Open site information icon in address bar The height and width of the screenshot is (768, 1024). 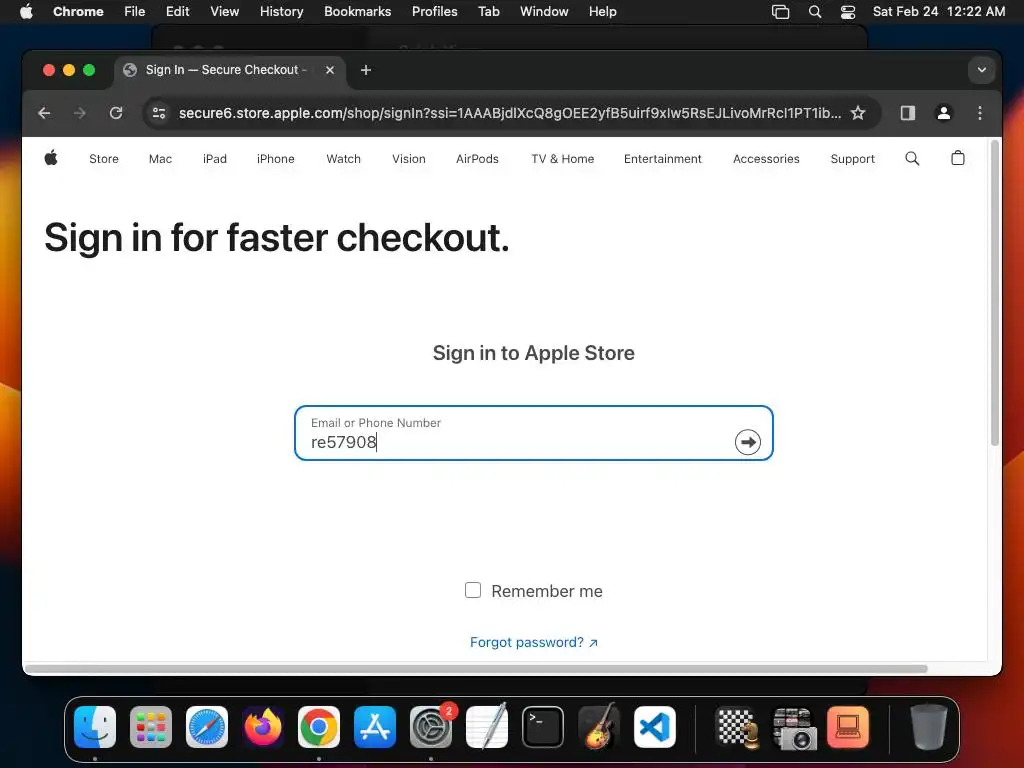[x=159, y=113]
